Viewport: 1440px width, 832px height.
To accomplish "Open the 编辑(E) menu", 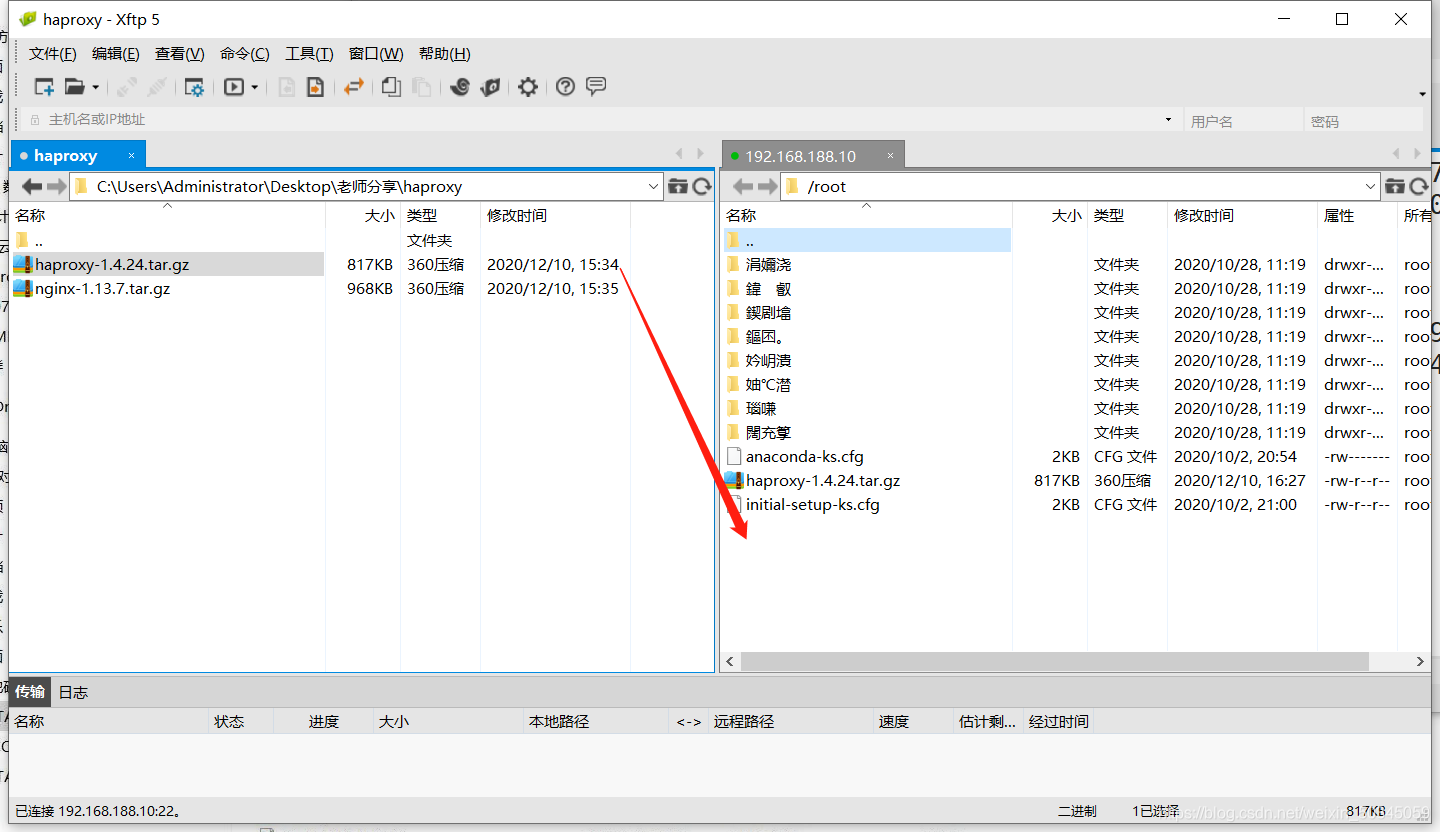I will (116, 54).
